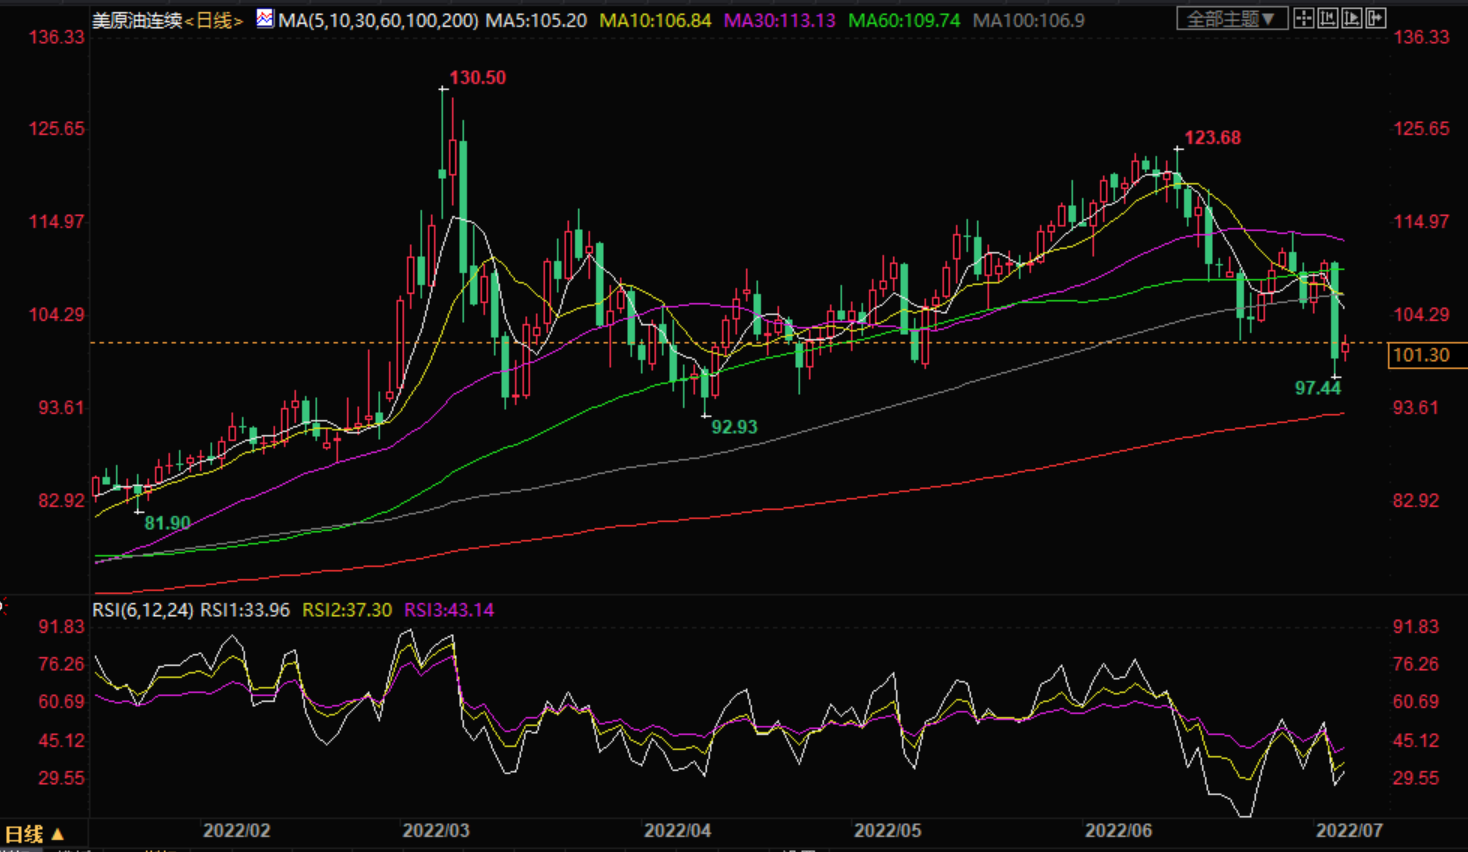Click the left RSI axis value 91.83
The height and width of the screenshot is (852, 1468).
62,627
